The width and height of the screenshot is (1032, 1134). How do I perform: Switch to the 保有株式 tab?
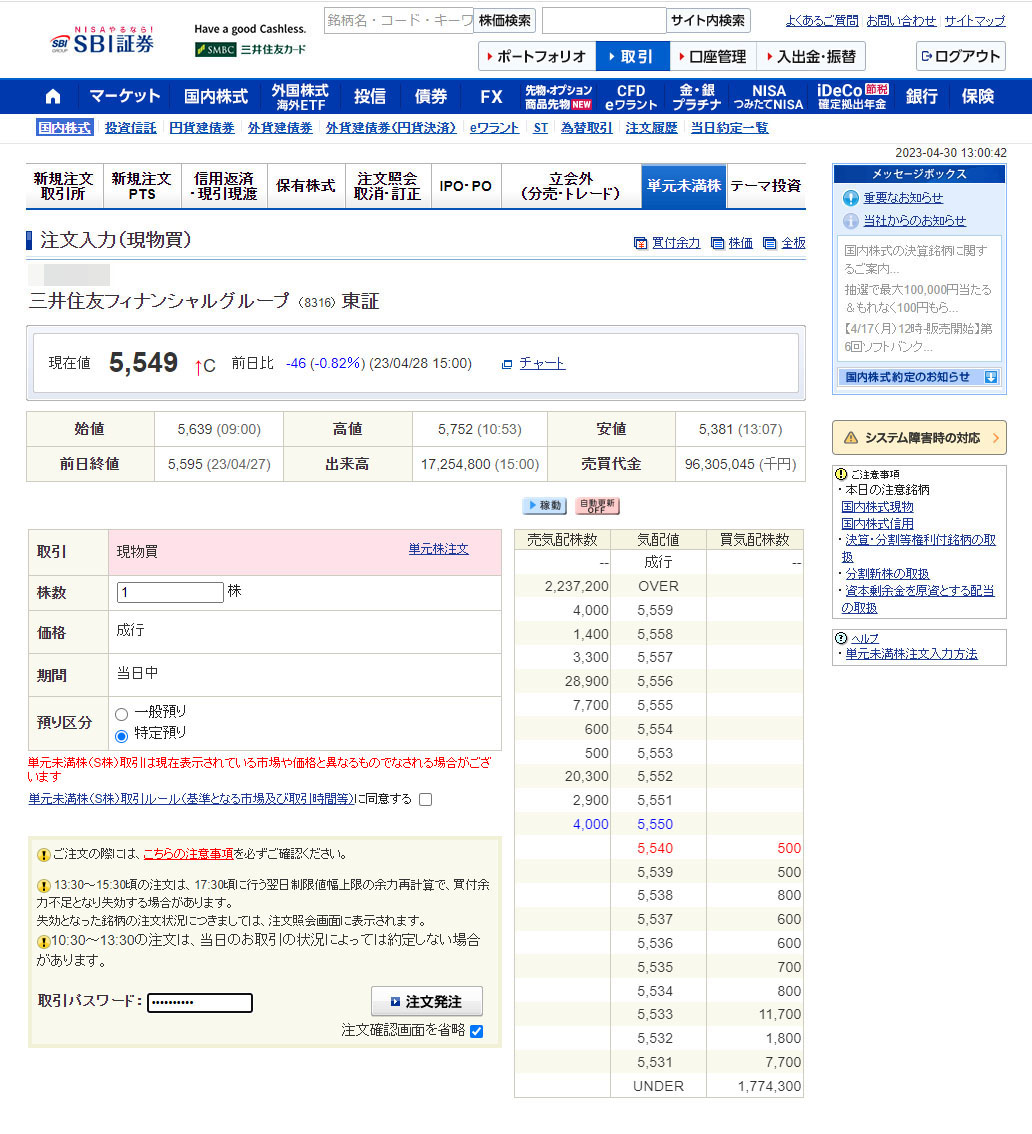click(x=306, y=186)
